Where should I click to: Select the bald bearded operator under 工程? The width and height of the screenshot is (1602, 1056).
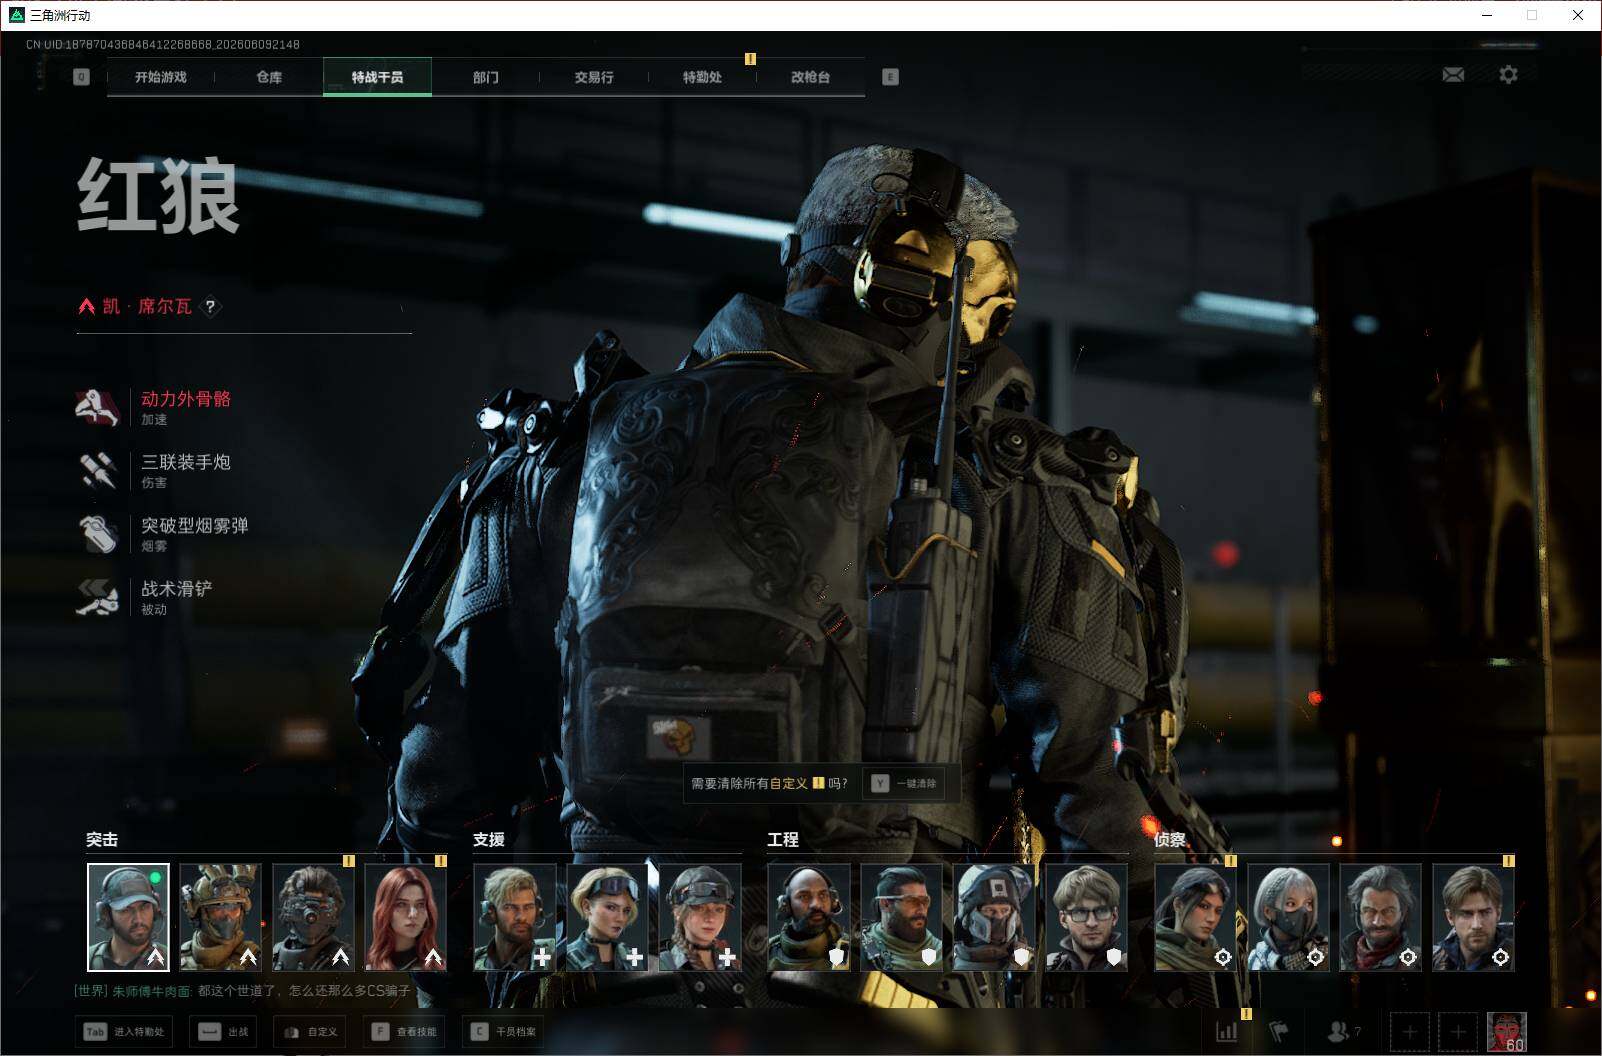coord(809,917)
